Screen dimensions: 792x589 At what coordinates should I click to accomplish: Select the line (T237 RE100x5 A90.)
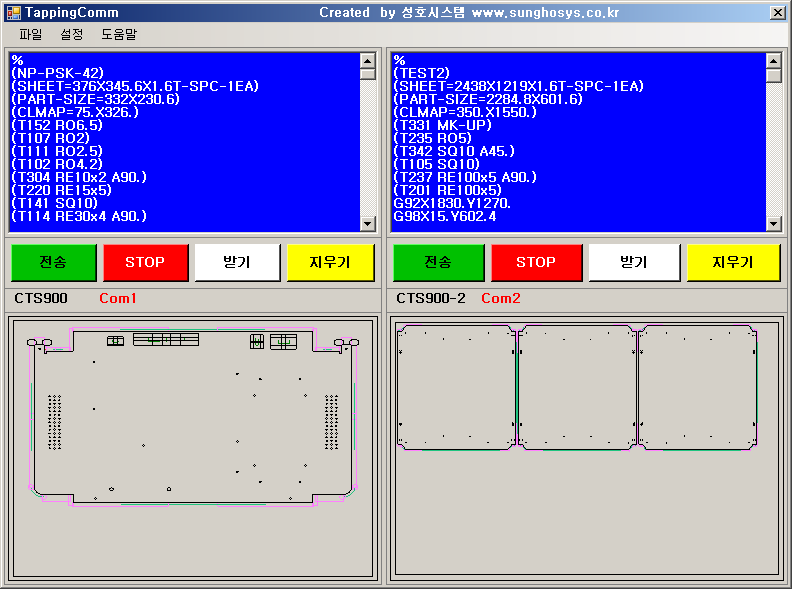(x=465, y=177)
